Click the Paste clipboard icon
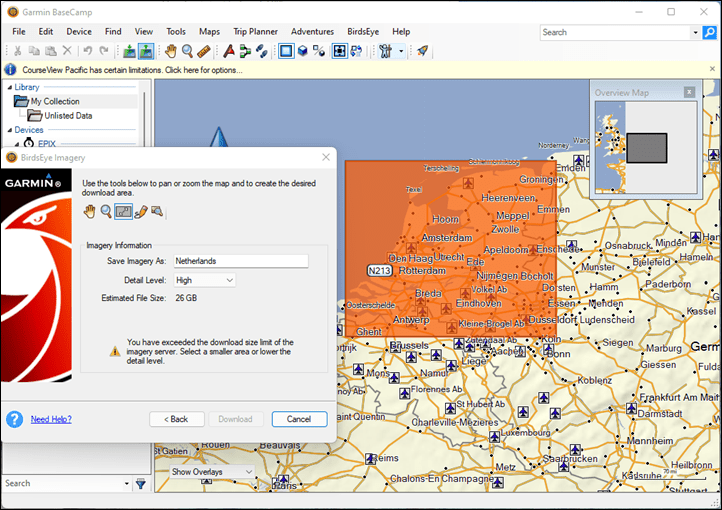The width and height of the screenshot is (722, 510). point(51,51)
